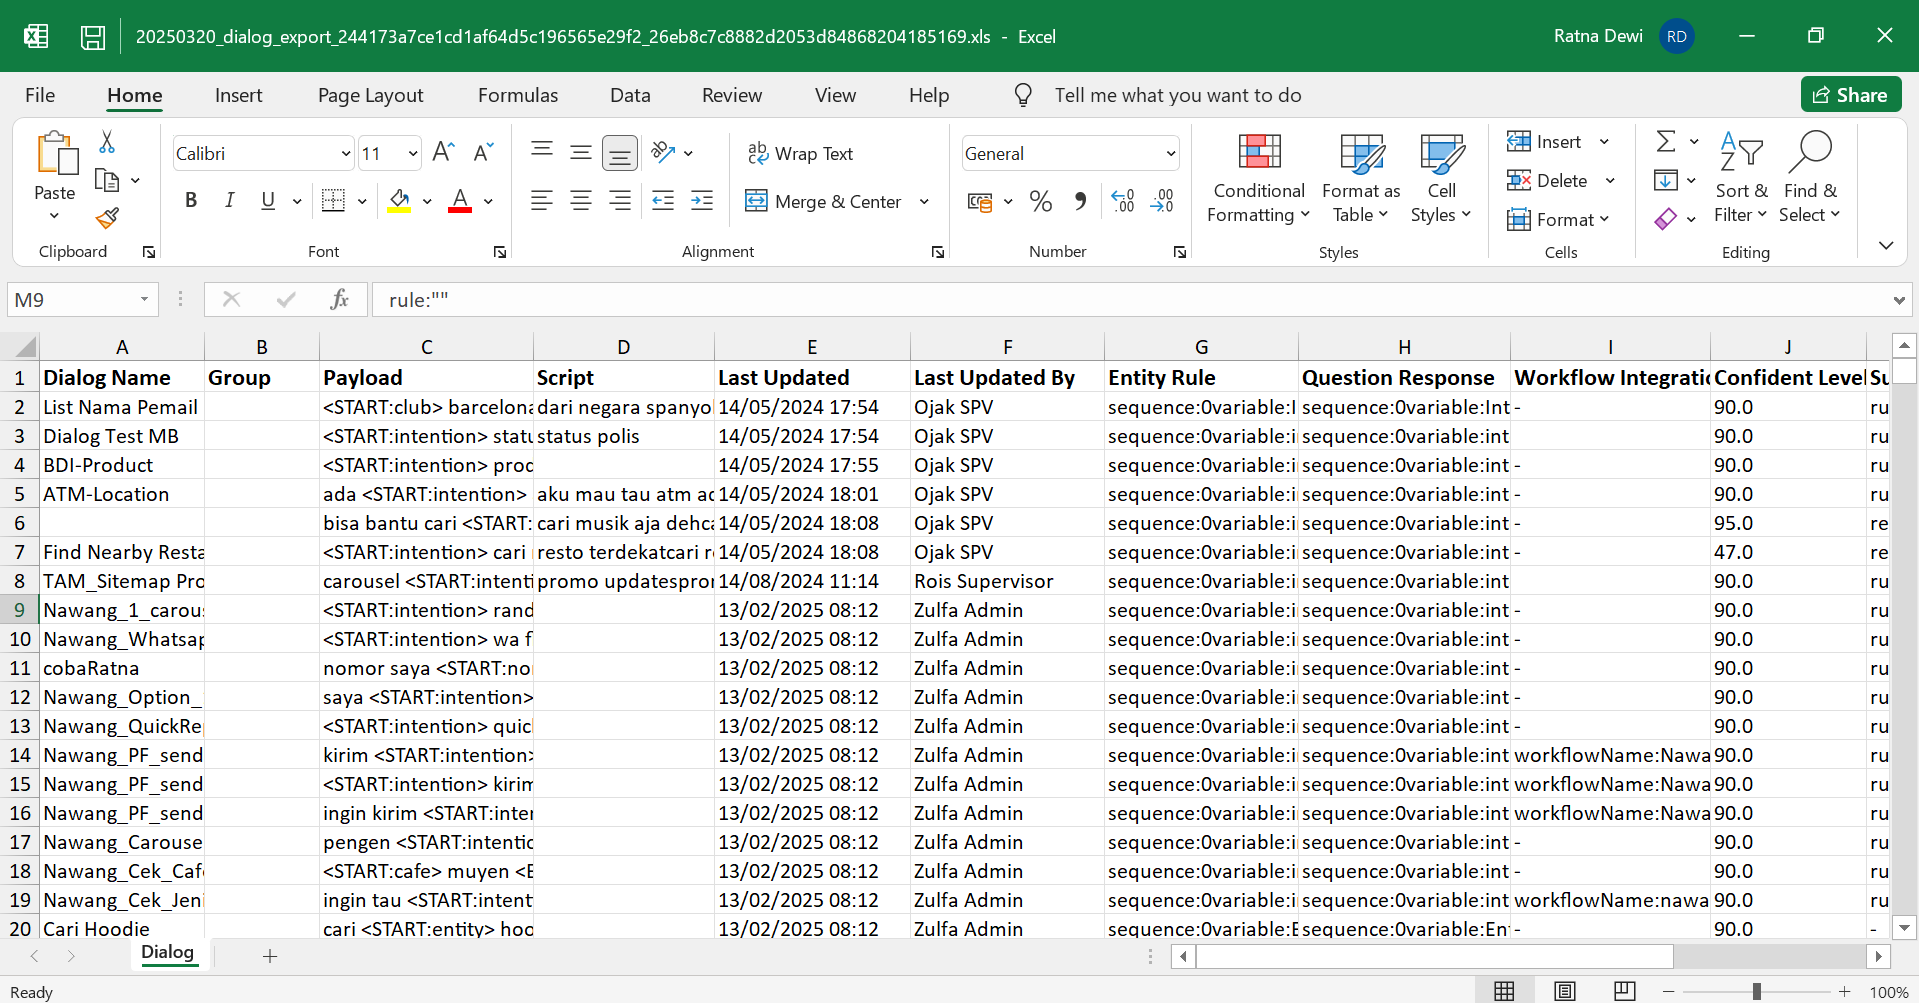Click the Share button
1919x1003 pixels.
tap(1850, 95)
